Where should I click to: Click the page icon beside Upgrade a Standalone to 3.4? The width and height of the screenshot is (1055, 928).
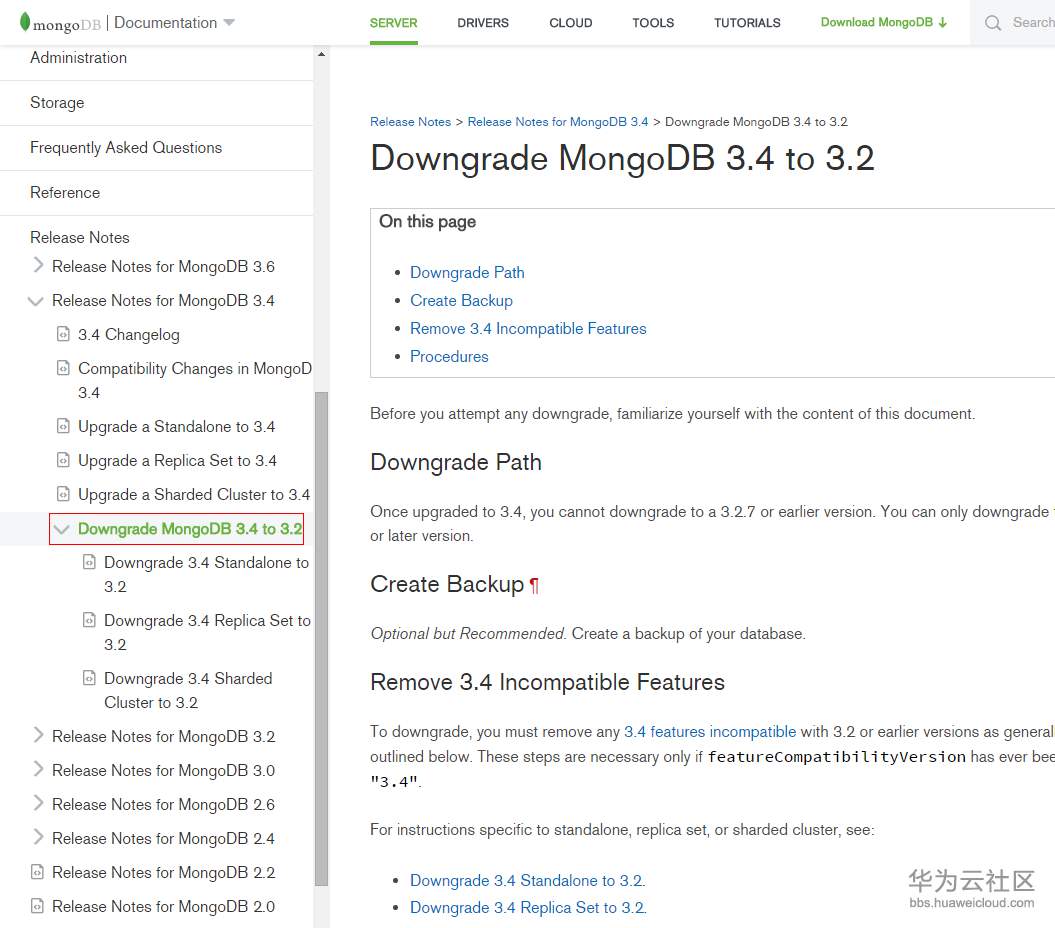(63, 426)
